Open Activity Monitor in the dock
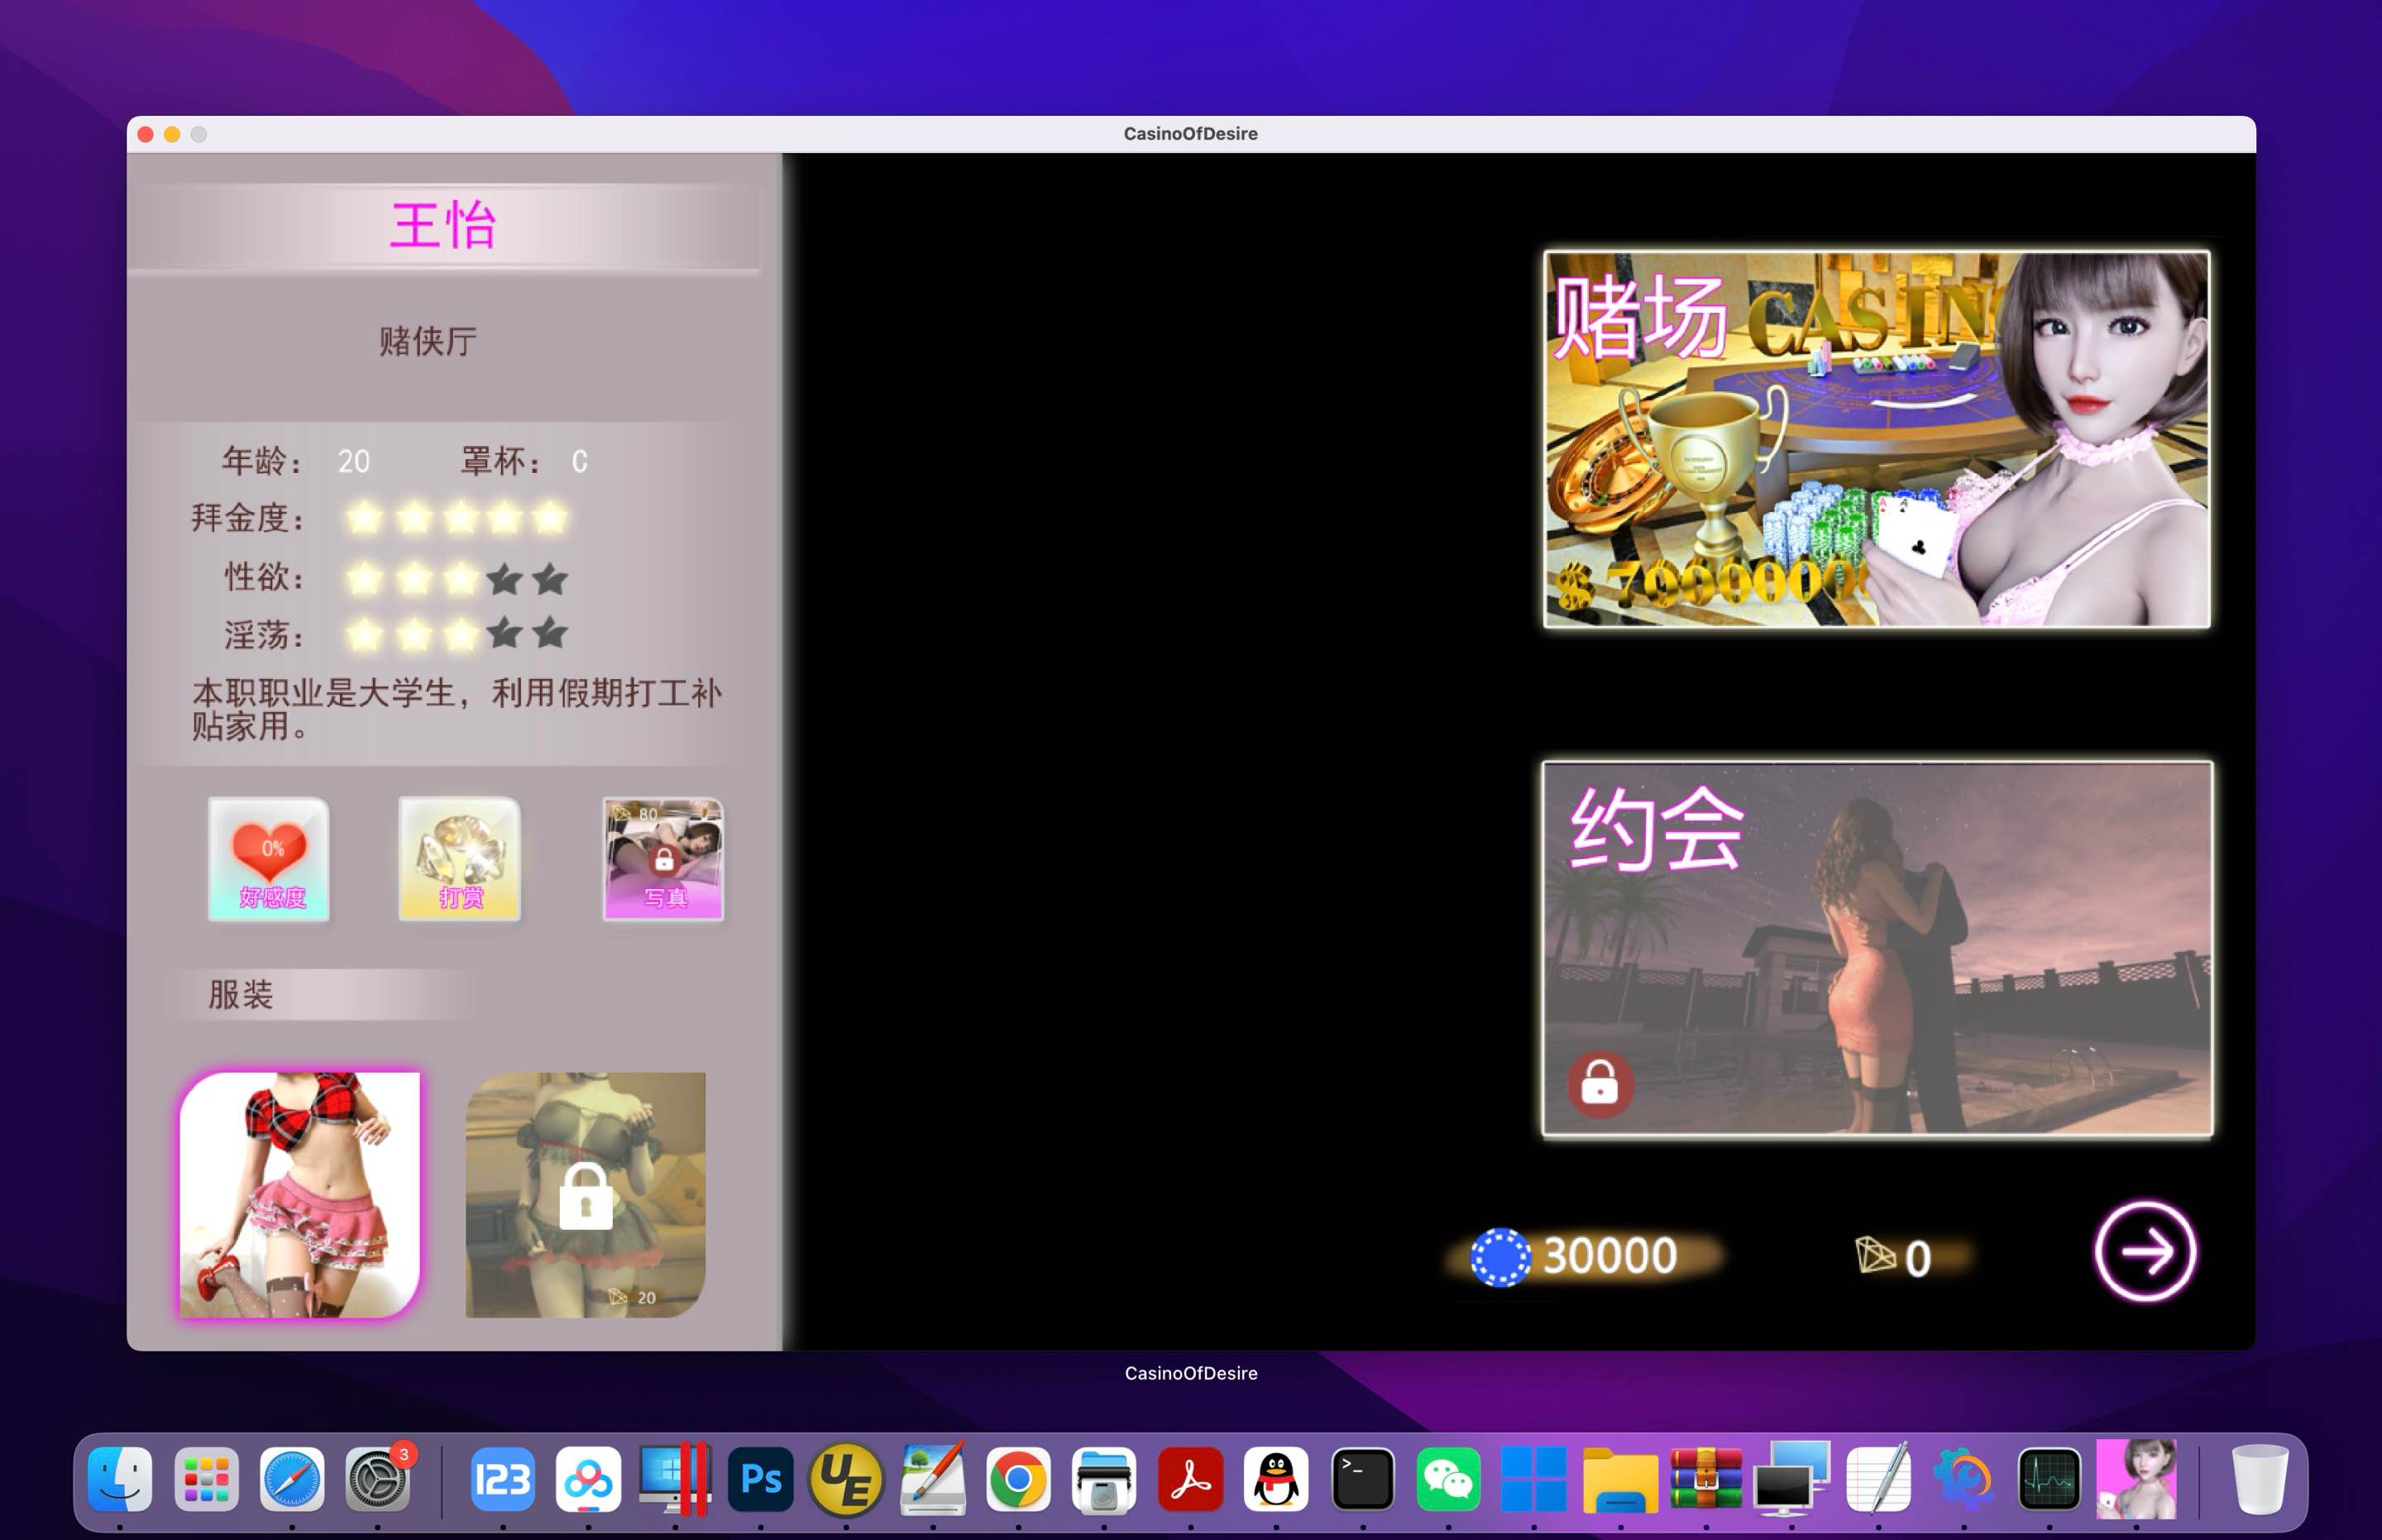 coord(2050,1478)
